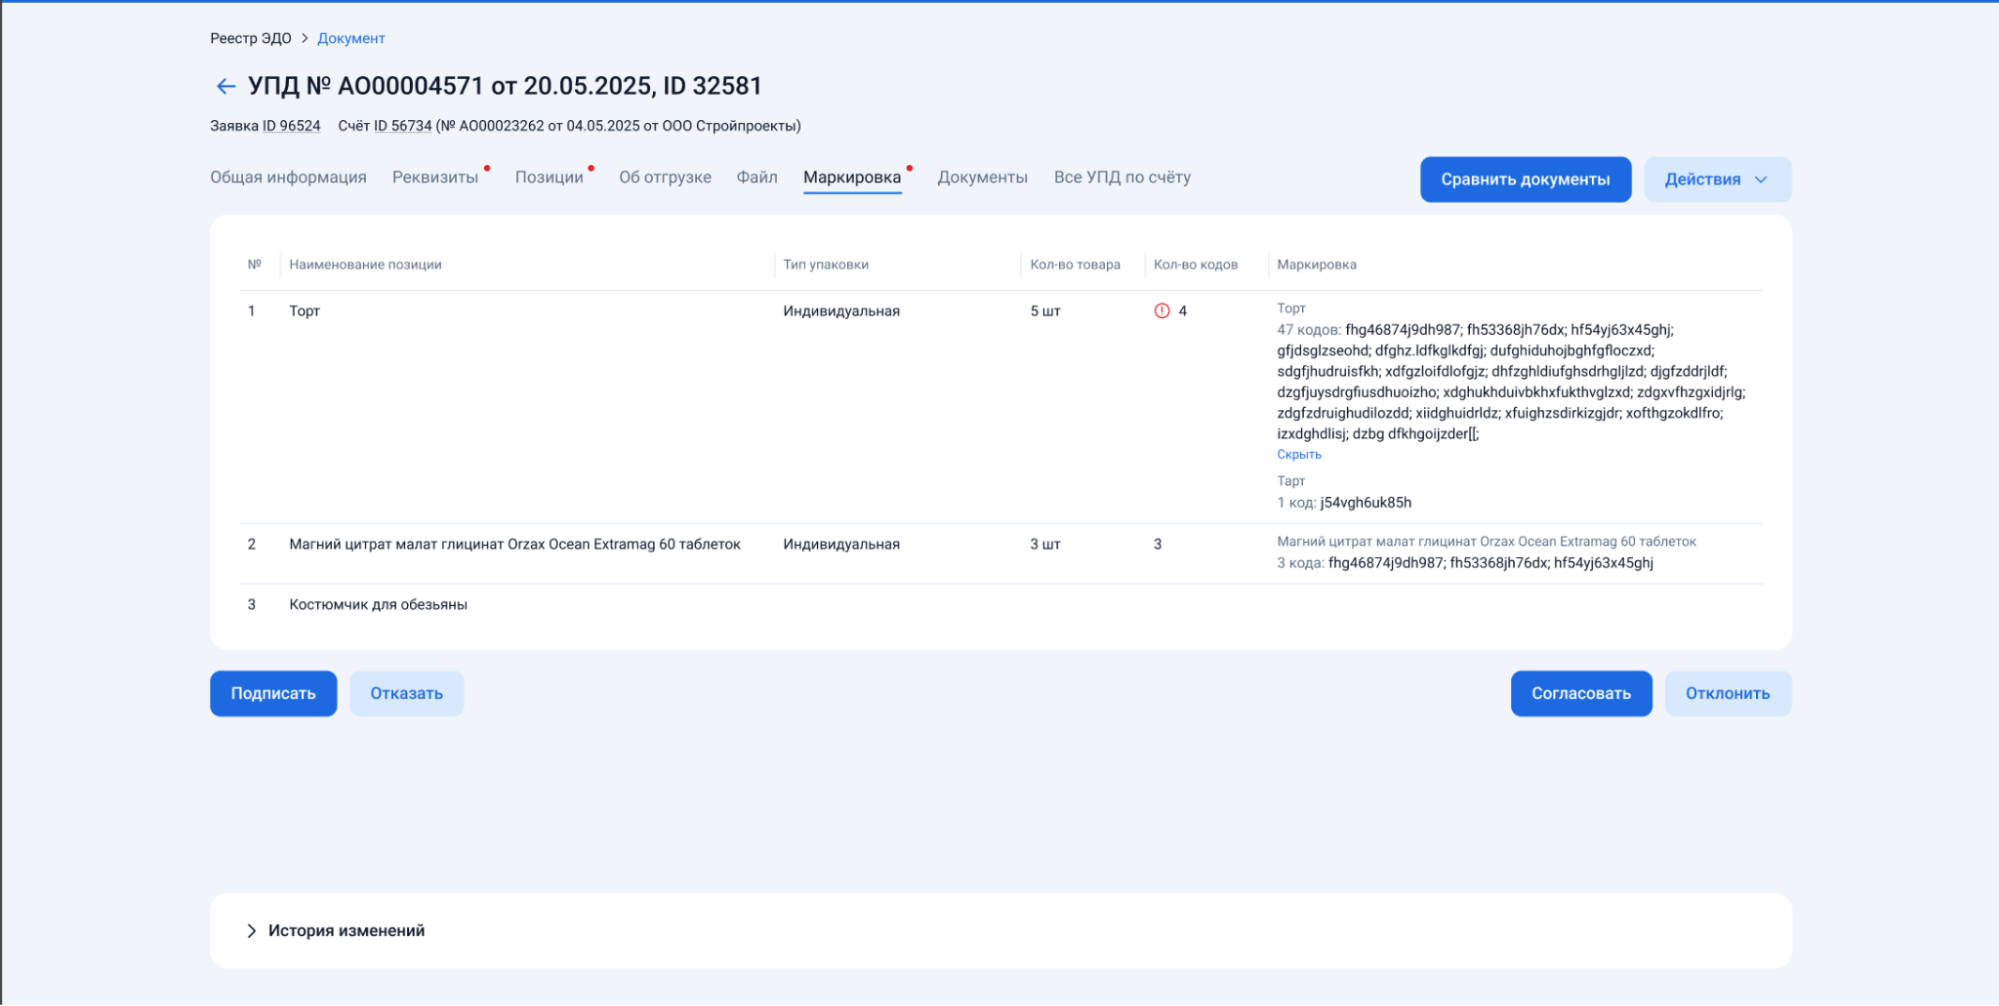Click the Скрыть link under Торт codes

tap(1299, 454)
